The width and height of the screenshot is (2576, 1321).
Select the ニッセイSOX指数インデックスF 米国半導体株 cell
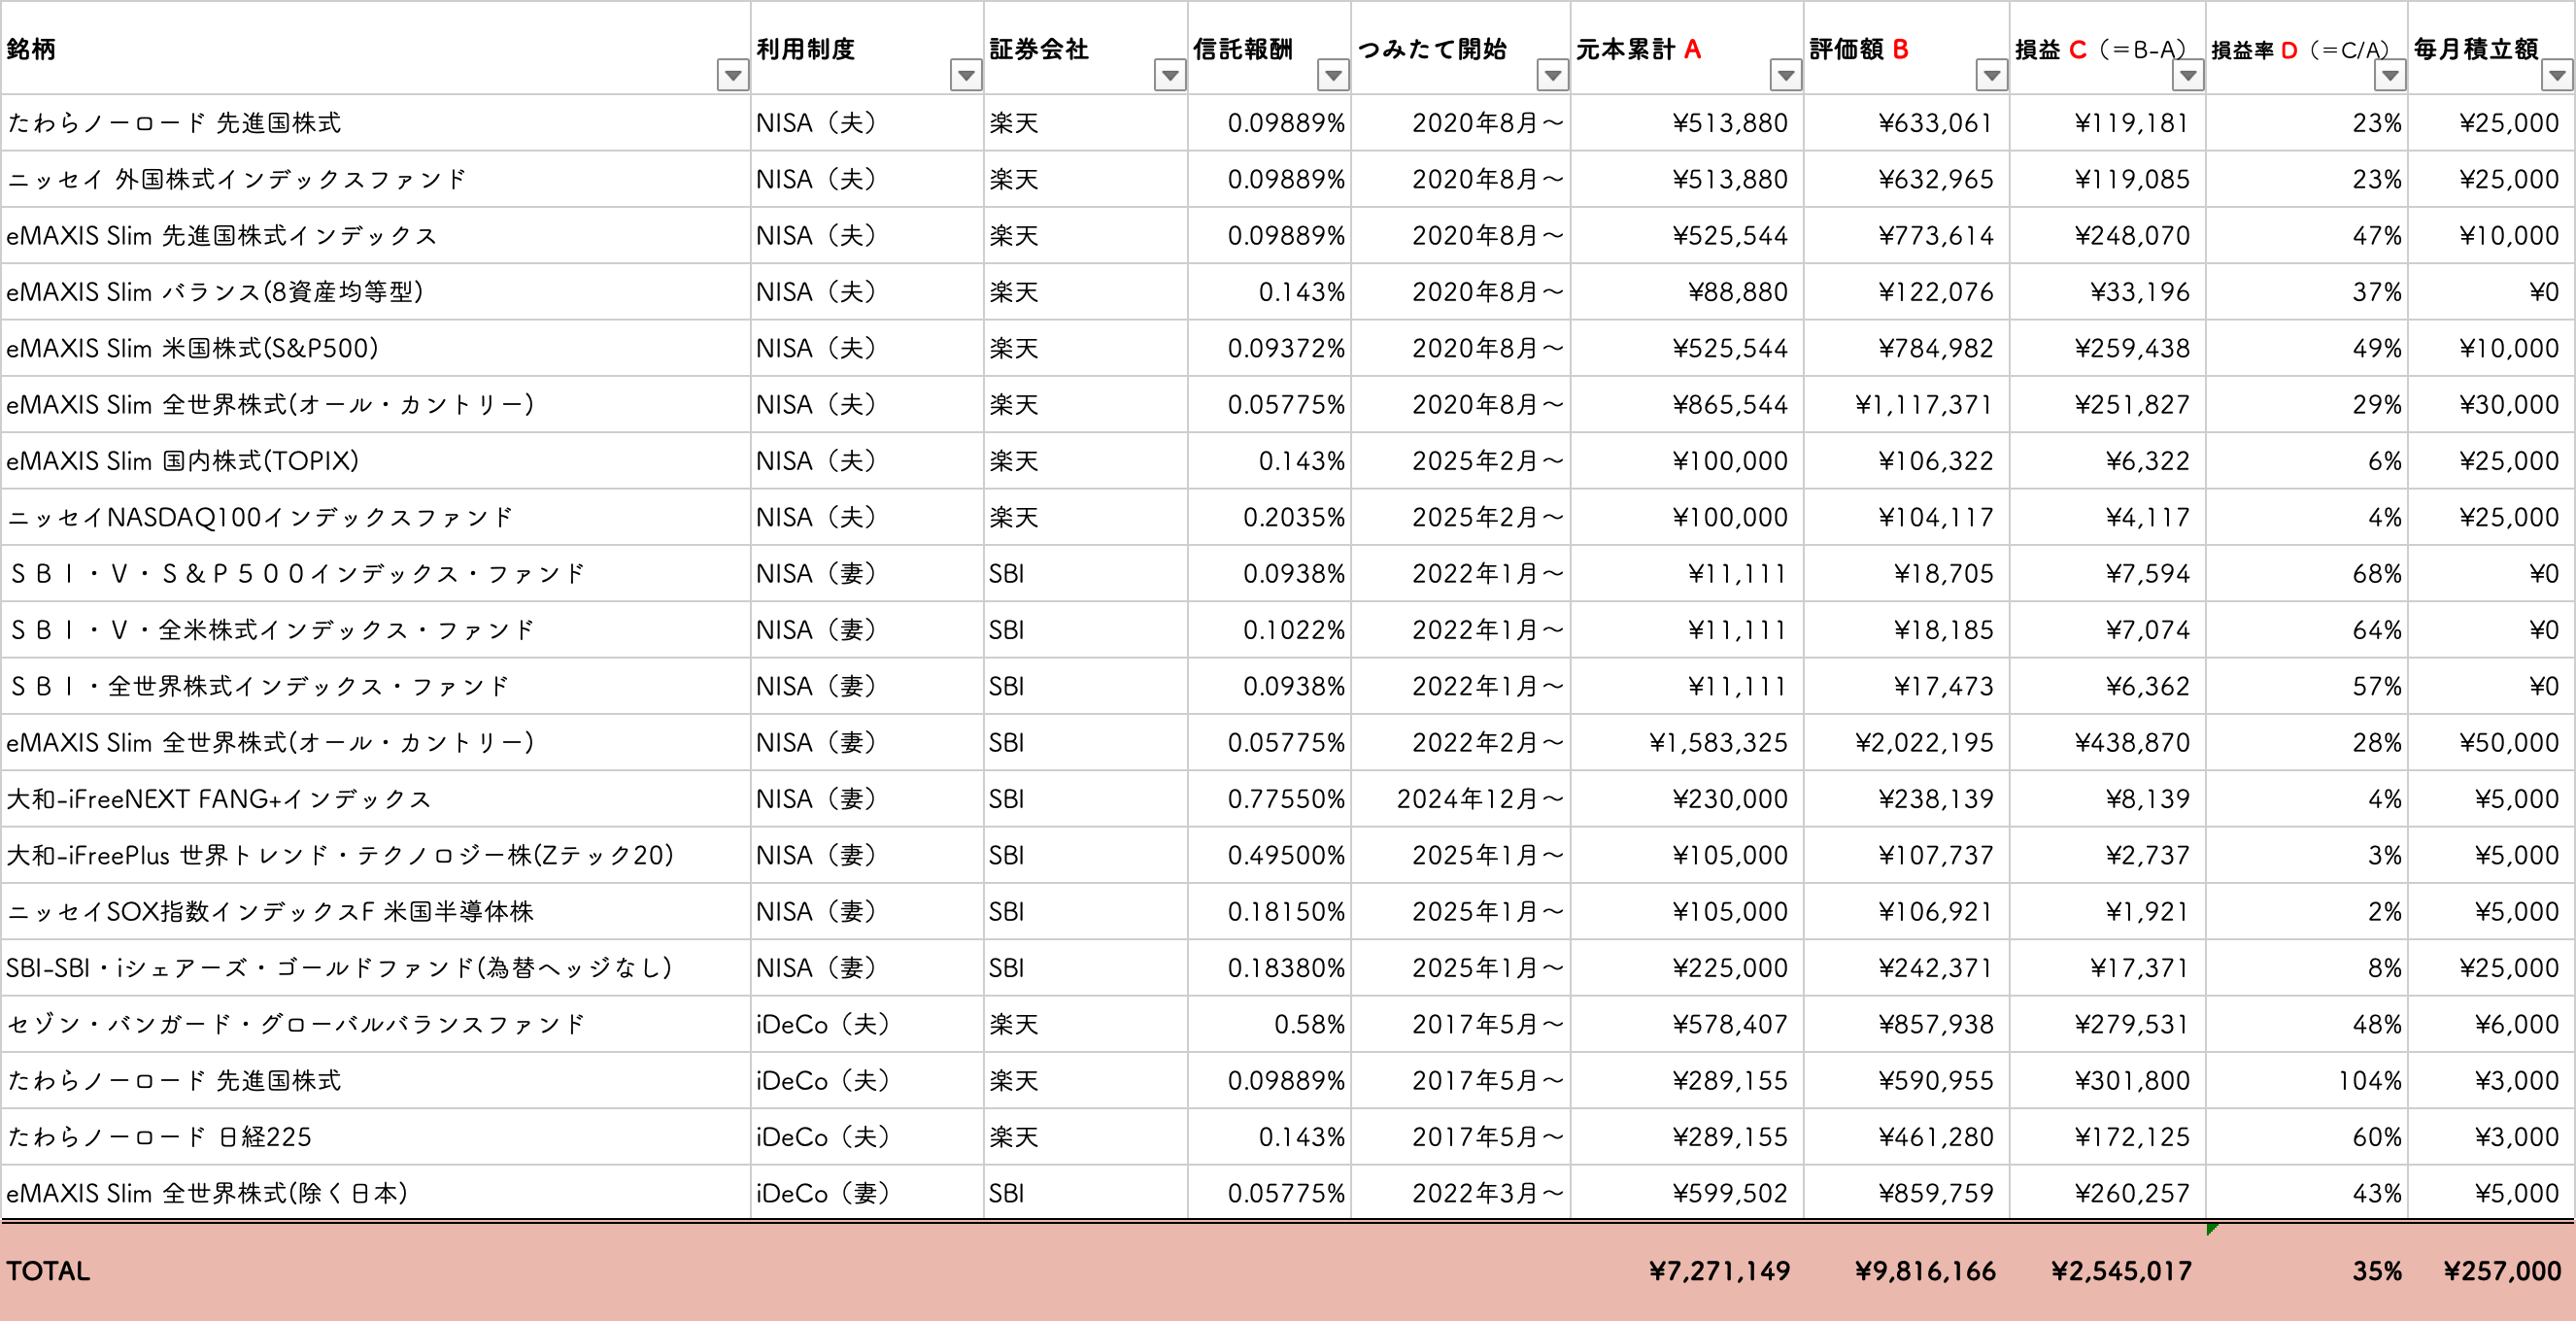[x=375, y=911]
